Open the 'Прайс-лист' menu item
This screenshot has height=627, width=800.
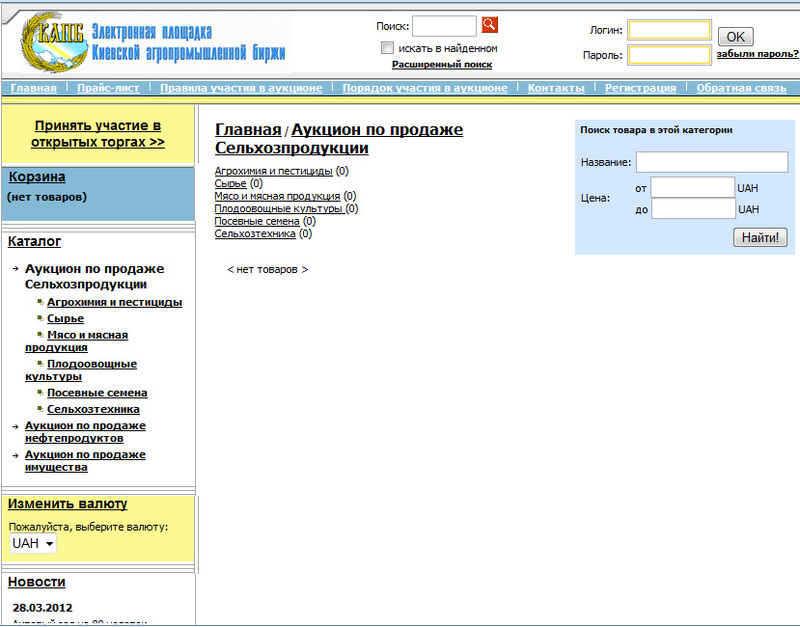coord(108,88)
